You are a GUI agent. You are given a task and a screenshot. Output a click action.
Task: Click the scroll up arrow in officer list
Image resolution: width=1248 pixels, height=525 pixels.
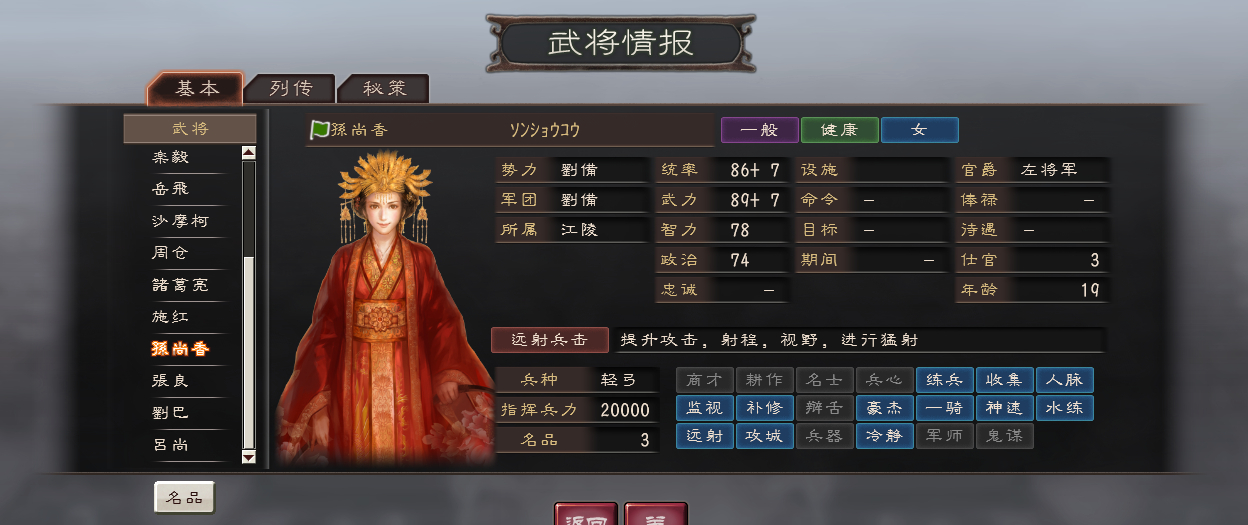point(249,153)
